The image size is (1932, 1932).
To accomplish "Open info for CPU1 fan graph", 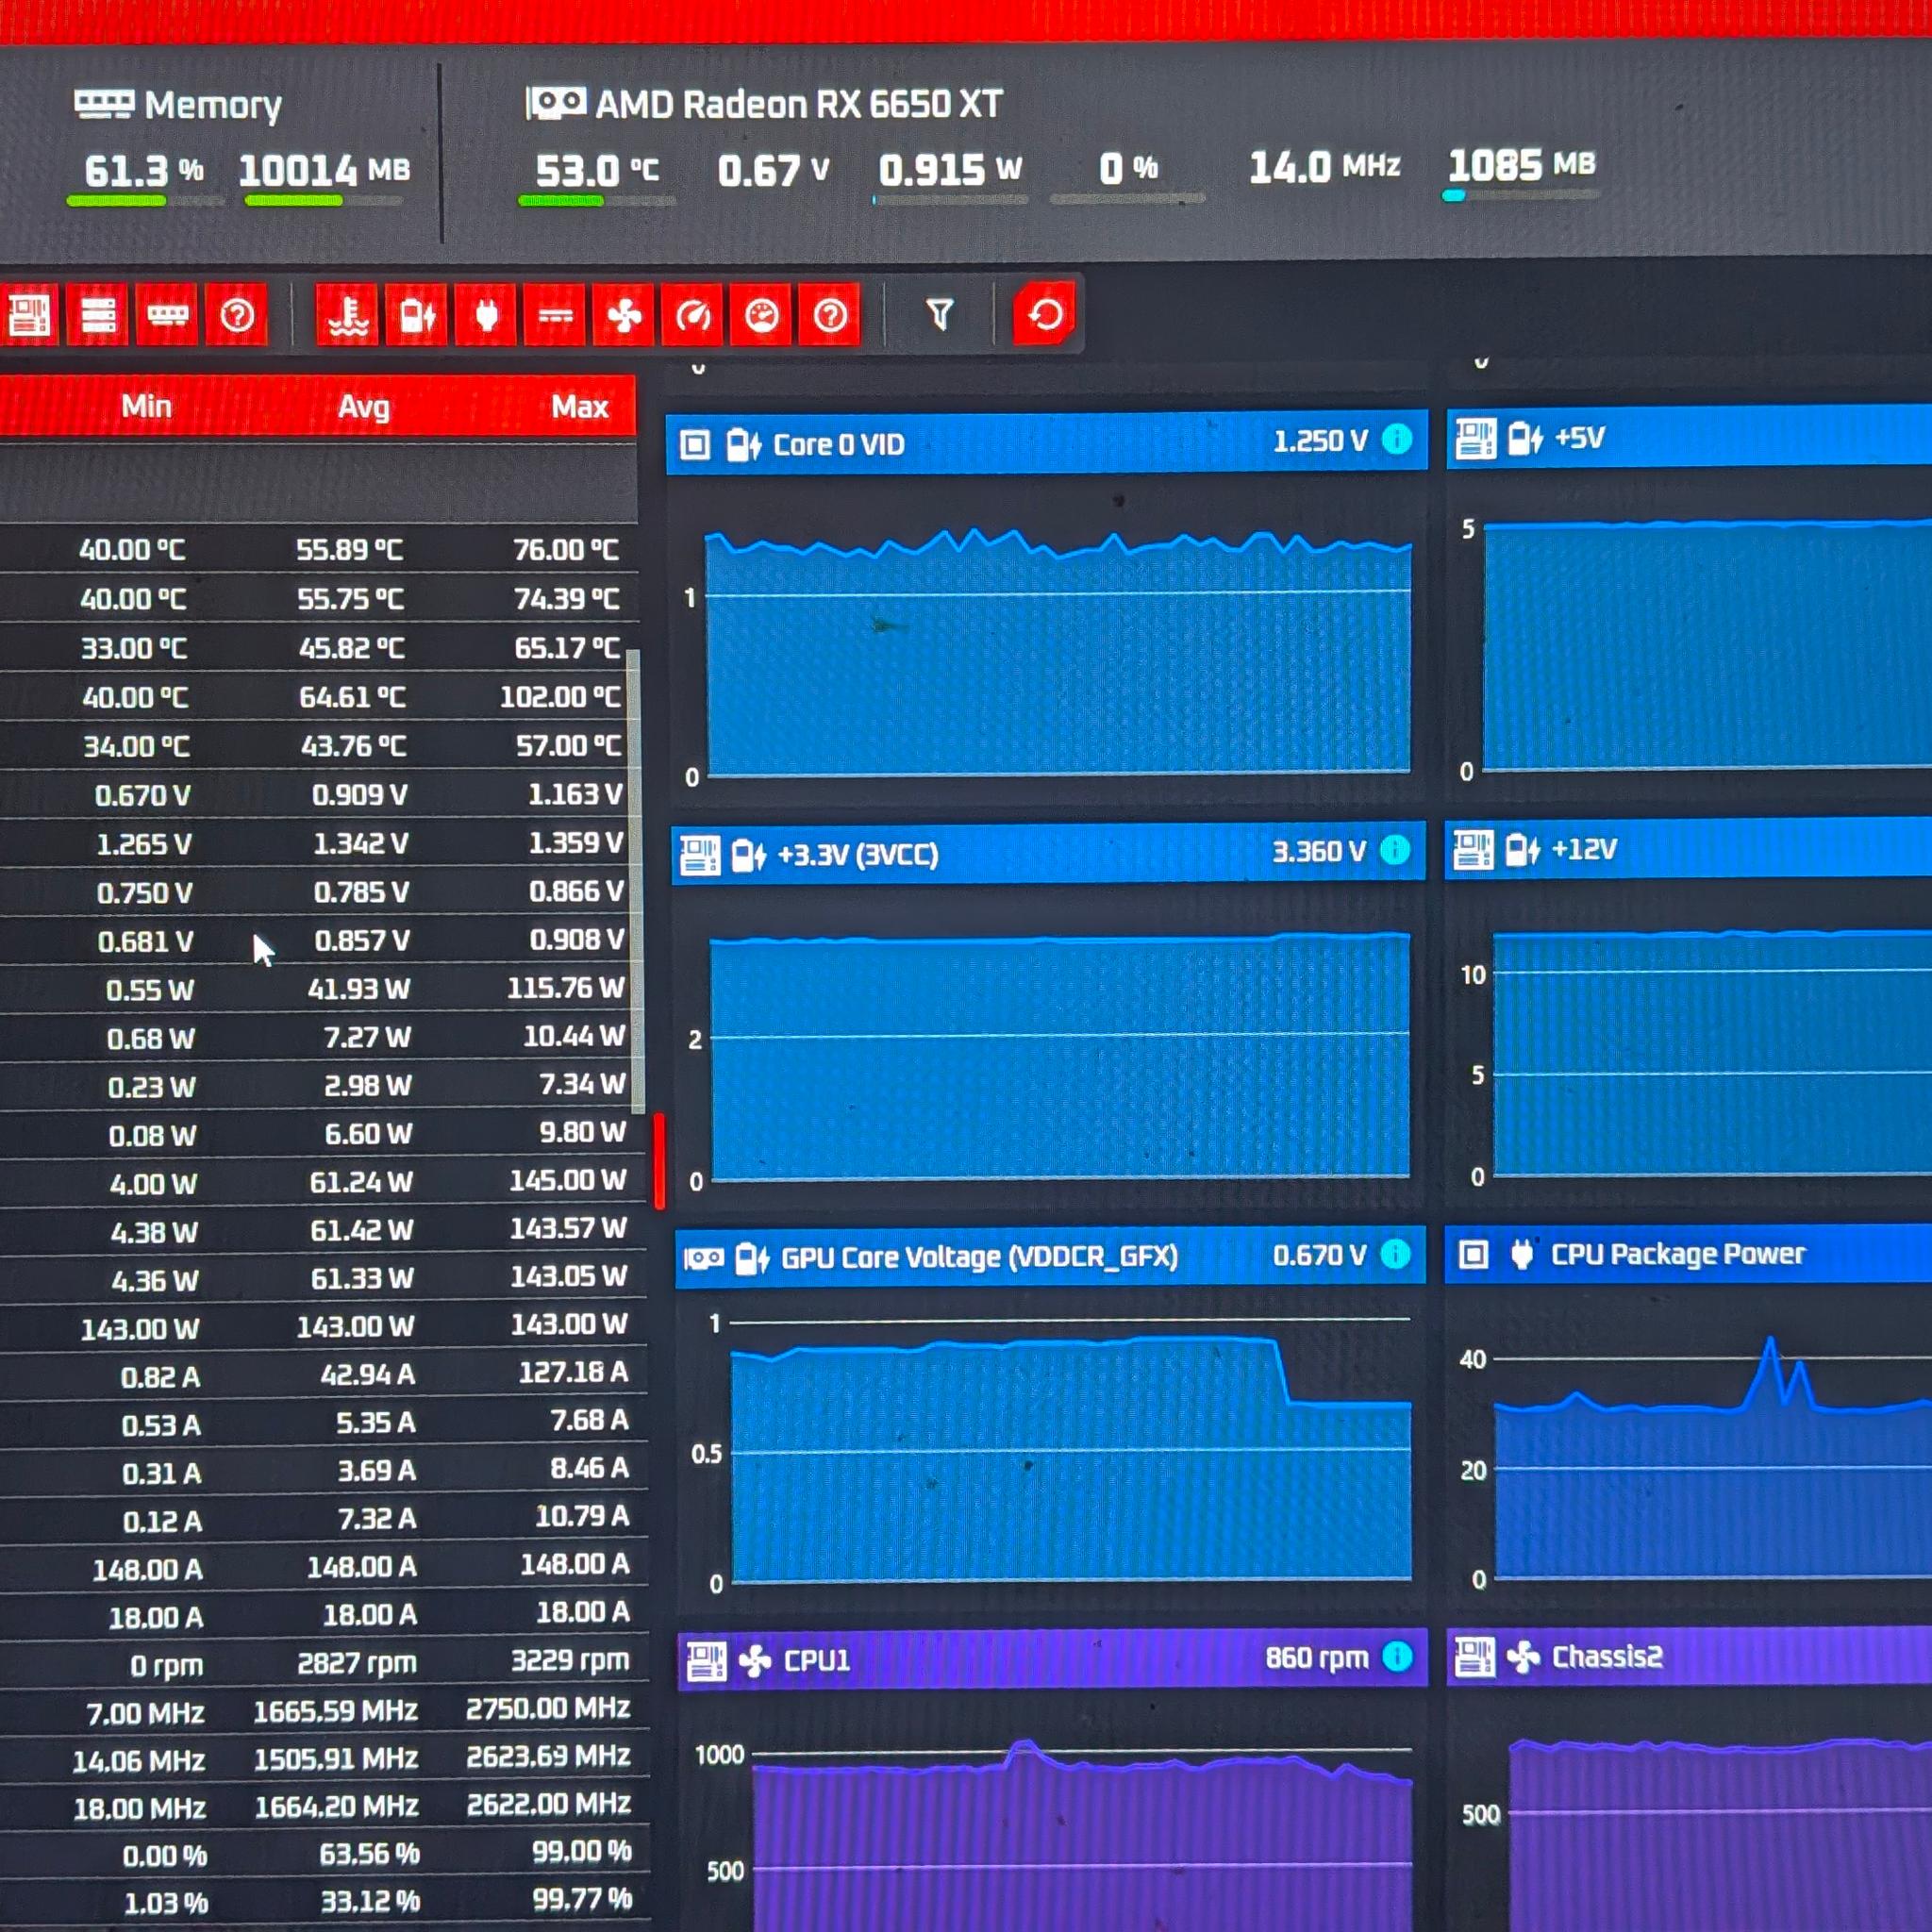I will 1397,1657.
